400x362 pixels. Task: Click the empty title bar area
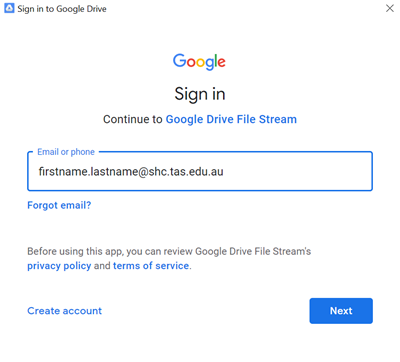click(243, 8)
